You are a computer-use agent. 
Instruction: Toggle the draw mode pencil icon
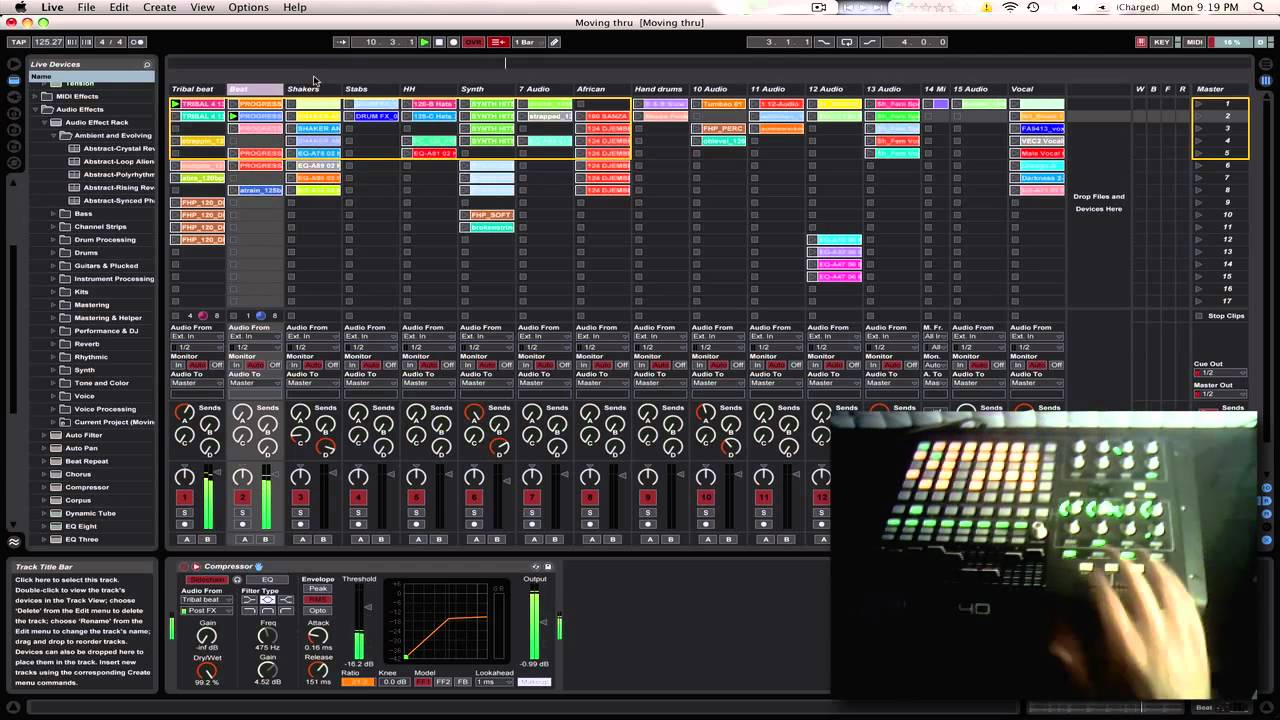click(554, 42)
